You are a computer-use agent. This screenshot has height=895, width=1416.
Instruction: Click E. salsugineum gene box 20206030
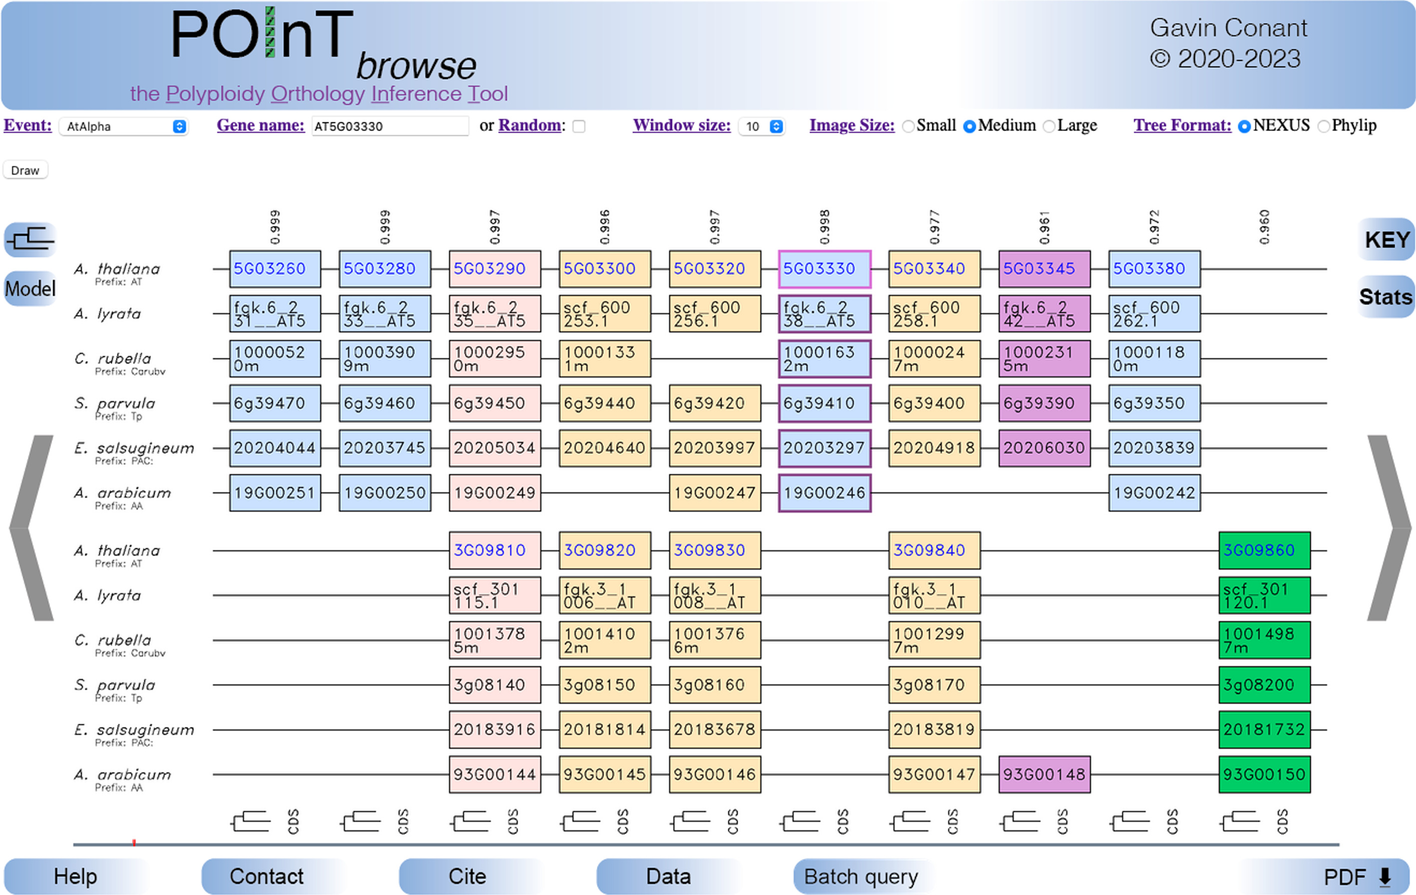pos(1045,449)
